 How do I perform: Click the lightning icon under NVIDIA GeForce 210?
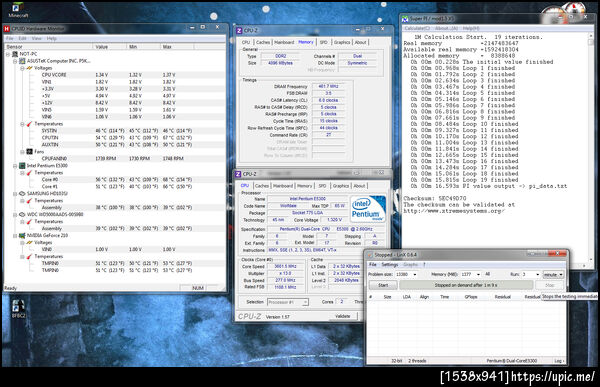tap(29, 242)
